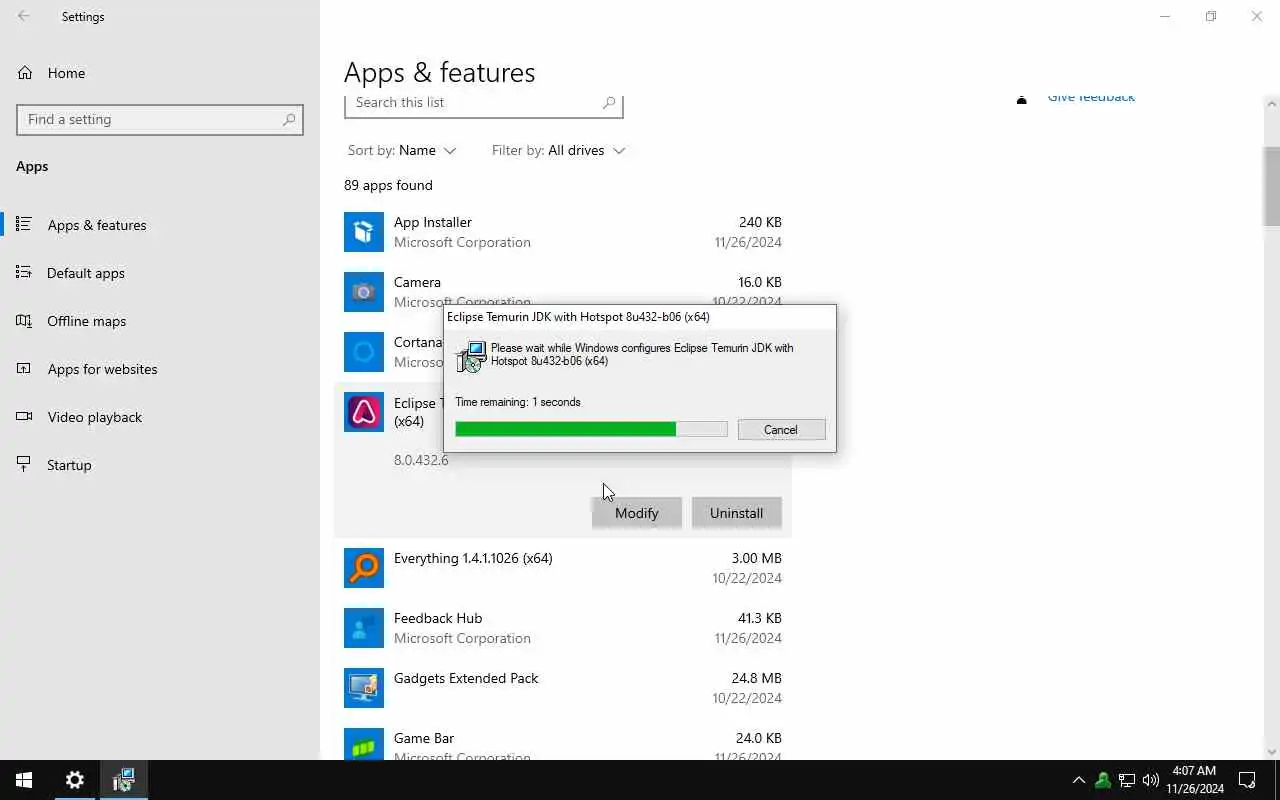The height and width of the screenshot is (800, 1280).
Task: Click the Modify button
Action: 637,513
